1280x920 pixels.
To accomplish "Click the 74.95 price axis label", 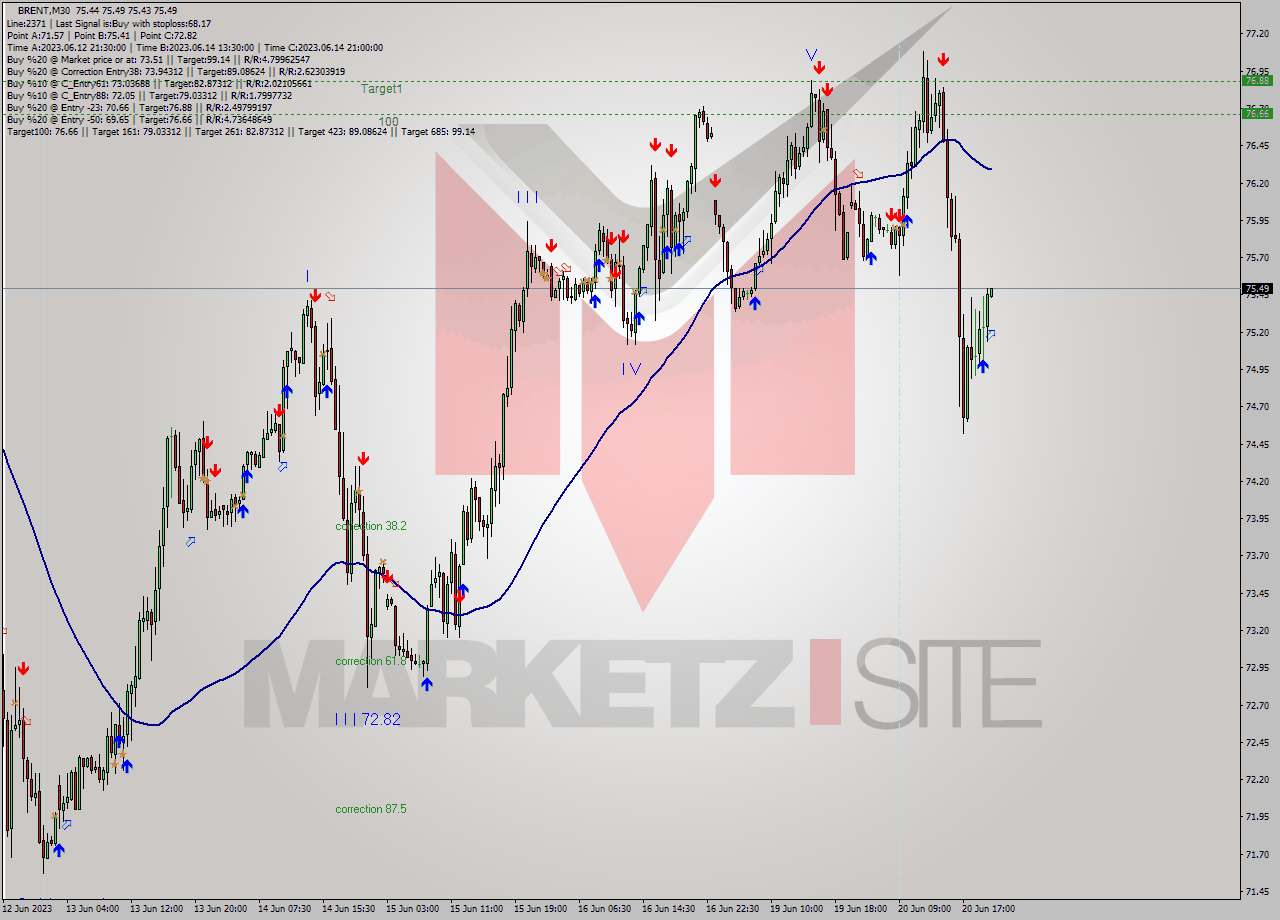I will 1257,370.
